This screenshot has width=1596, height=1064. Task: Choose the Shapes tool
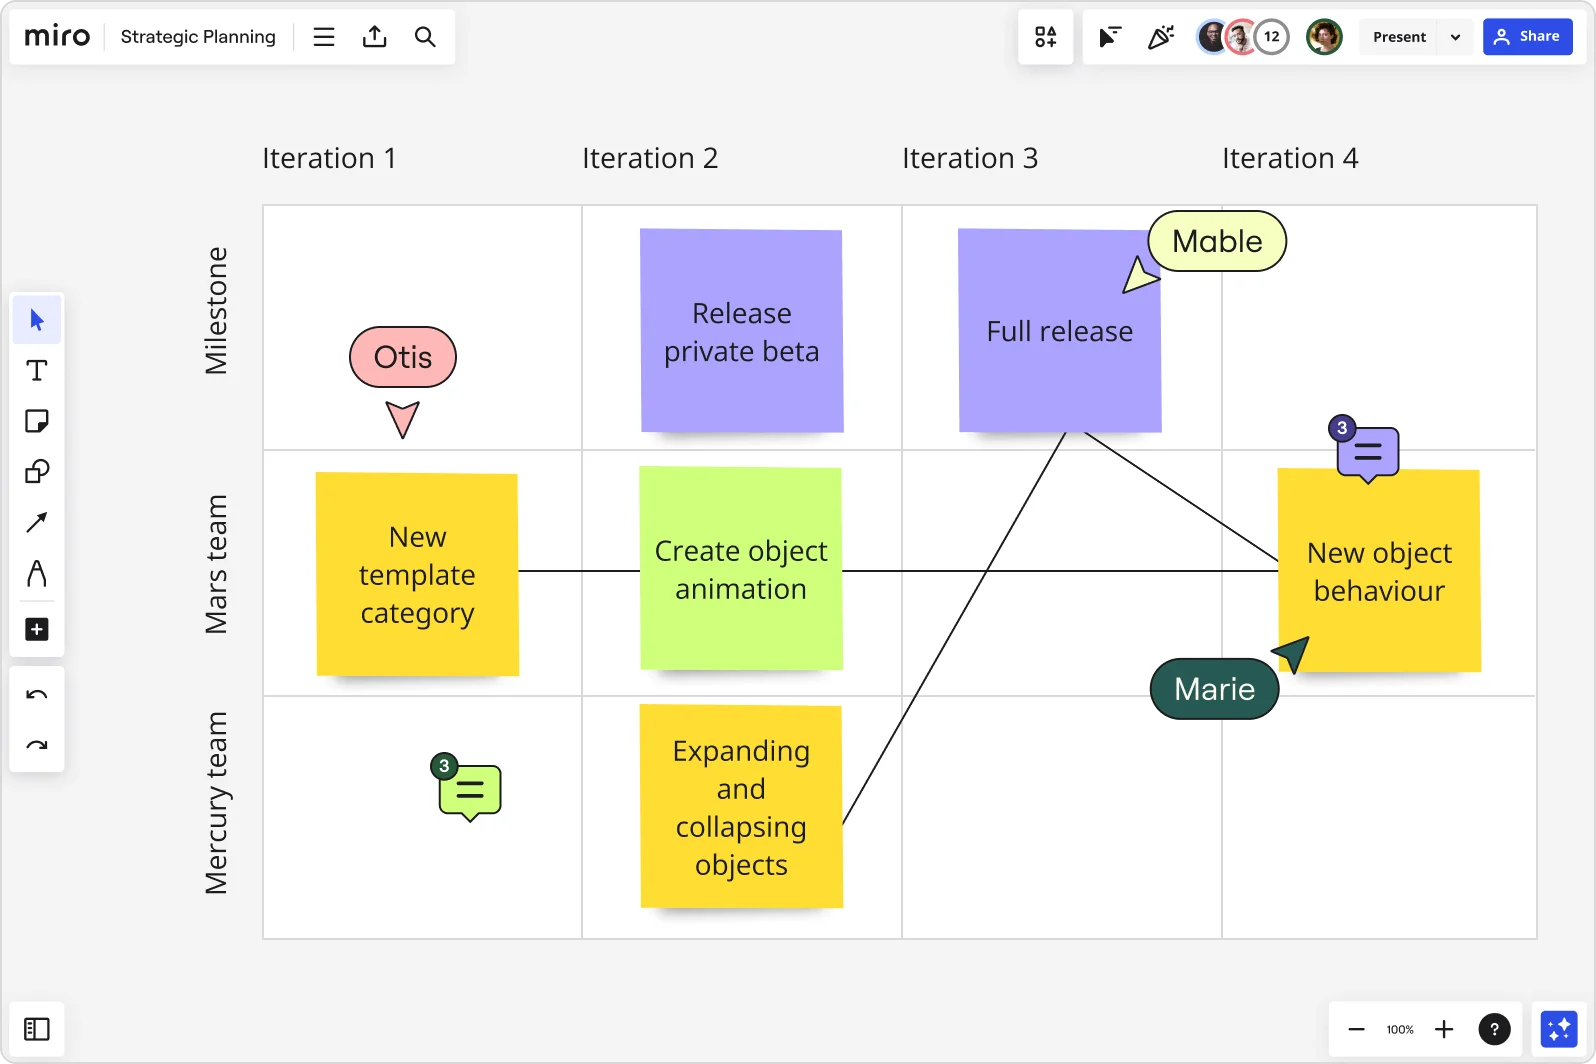pos(37,471)
